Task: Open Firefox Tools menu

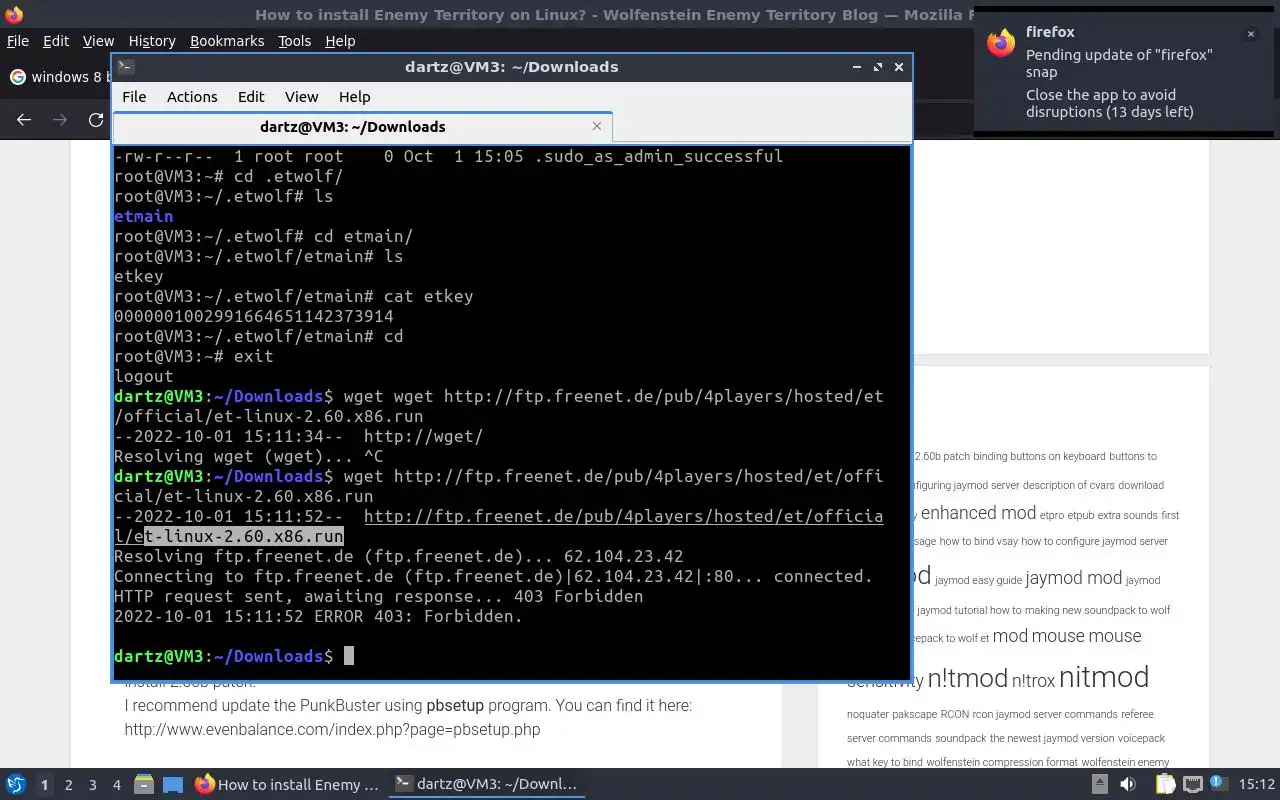Action: pos(294,41)
